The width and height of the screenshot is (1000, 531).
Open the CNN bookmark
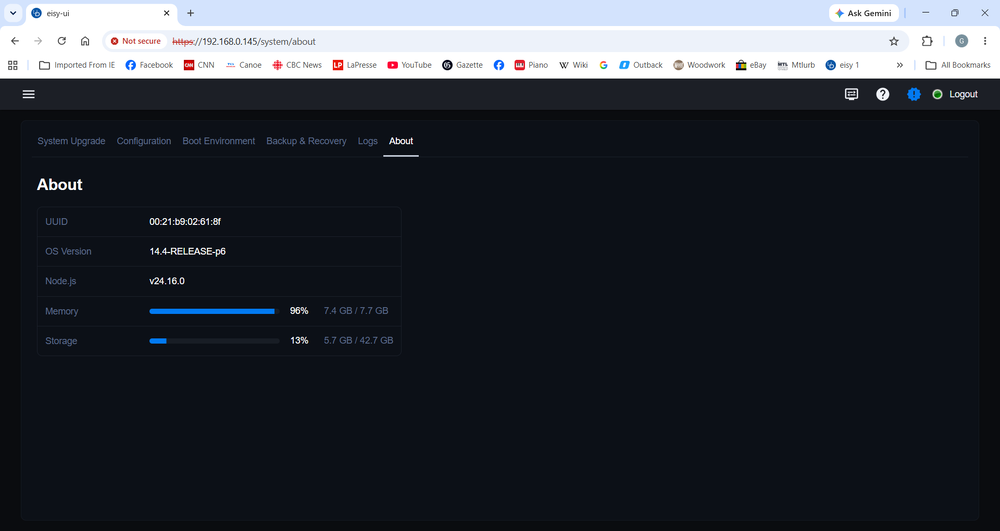coord(199,65)
